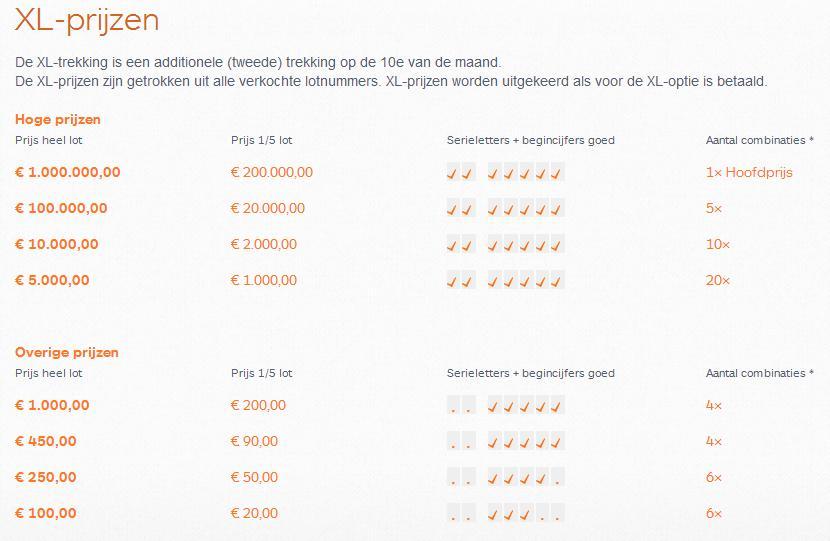Click third digit checkmark in €100,00 row
830x541 pixels.
click(x=526, y=514)
